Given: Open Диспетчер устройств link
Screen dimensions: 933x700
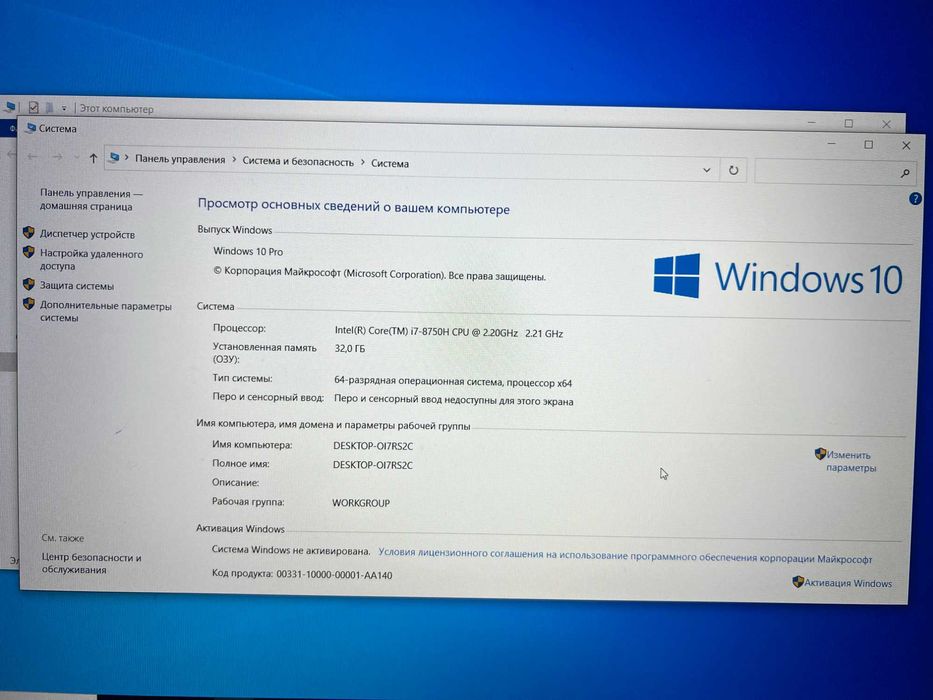Looking at the screenshot, I should 87,235.
